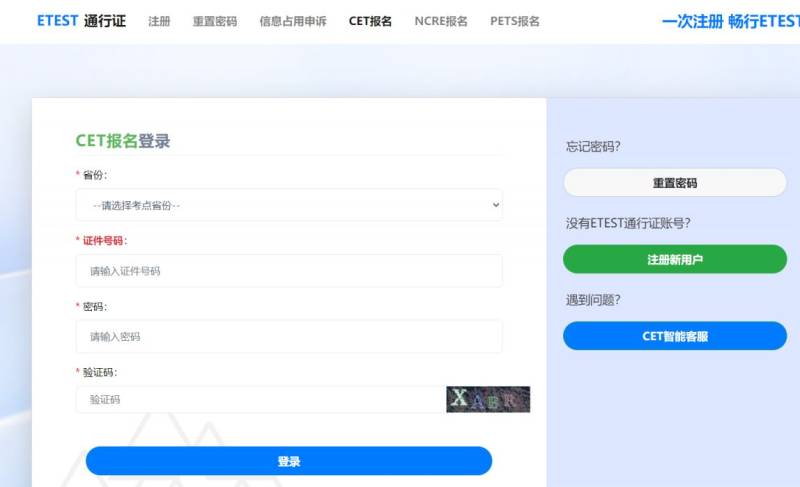
Task: Switch to PETS报名 navigation tab
Action: click(x=515, y=21)
